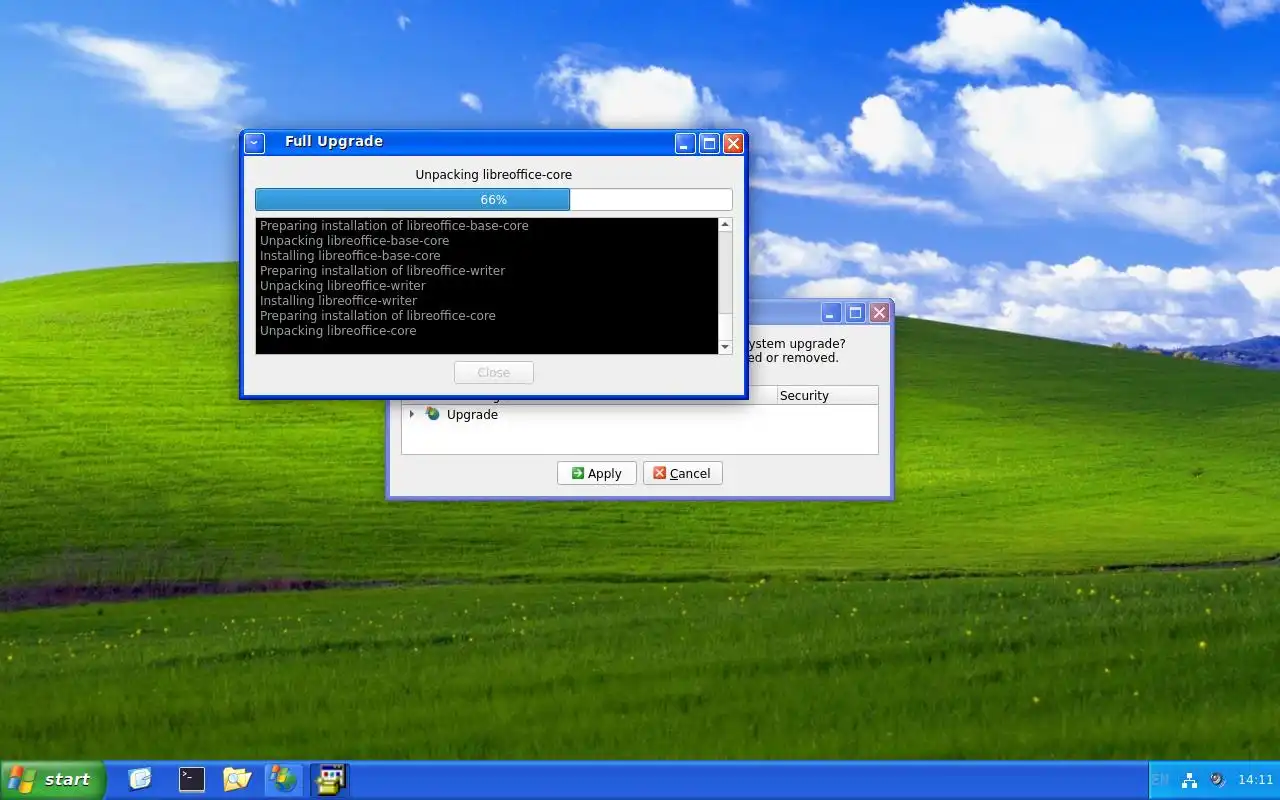Open the Full Upgrade window menu icon
This screenshot has width=1280, height=800.
[x=254, y=143]
